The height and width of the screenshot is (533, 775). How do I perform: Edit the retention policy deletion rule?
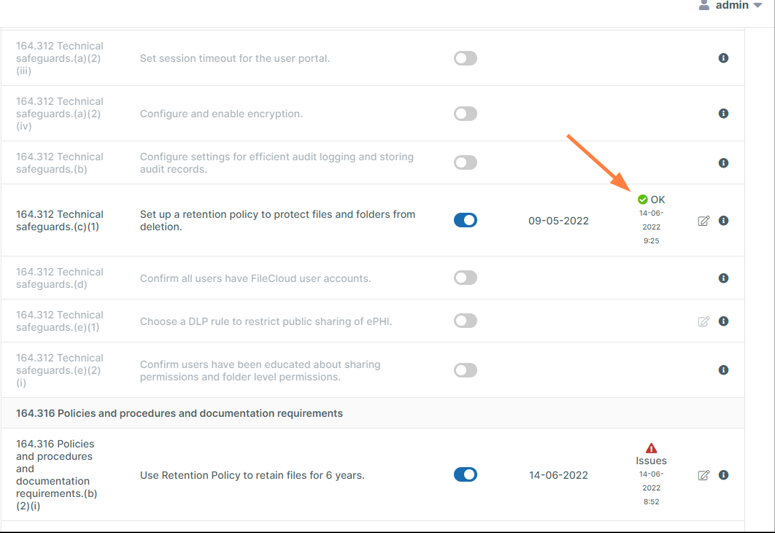(703, 221)
